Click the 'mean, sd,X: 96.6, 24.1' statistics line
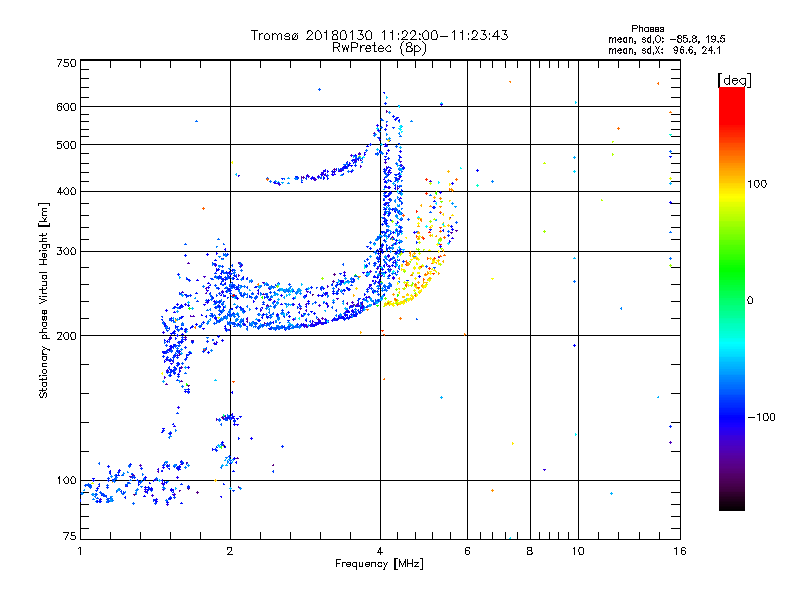Image resolution: width=800 pixels, height=600 pixels. 664,51
